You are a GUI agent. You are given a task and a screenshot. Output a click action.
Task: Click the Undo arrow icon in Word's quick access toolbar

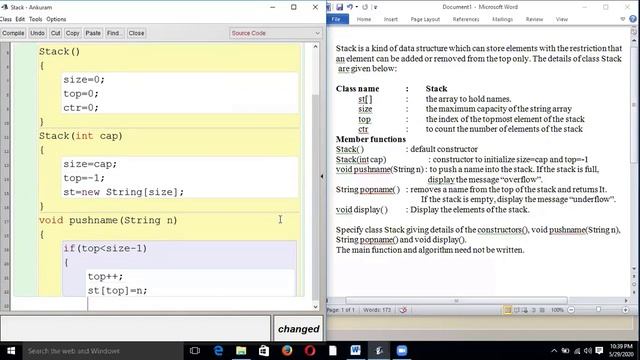point(350,7)
